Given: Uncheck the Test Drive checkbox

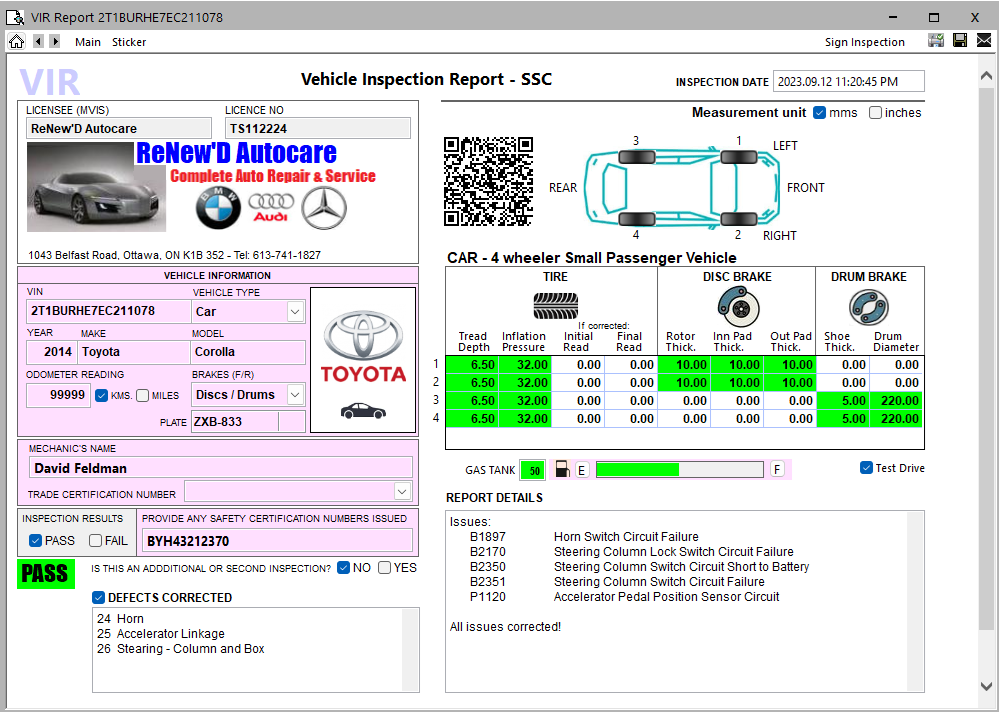Looking at the screenshot, I should (866, 468).
